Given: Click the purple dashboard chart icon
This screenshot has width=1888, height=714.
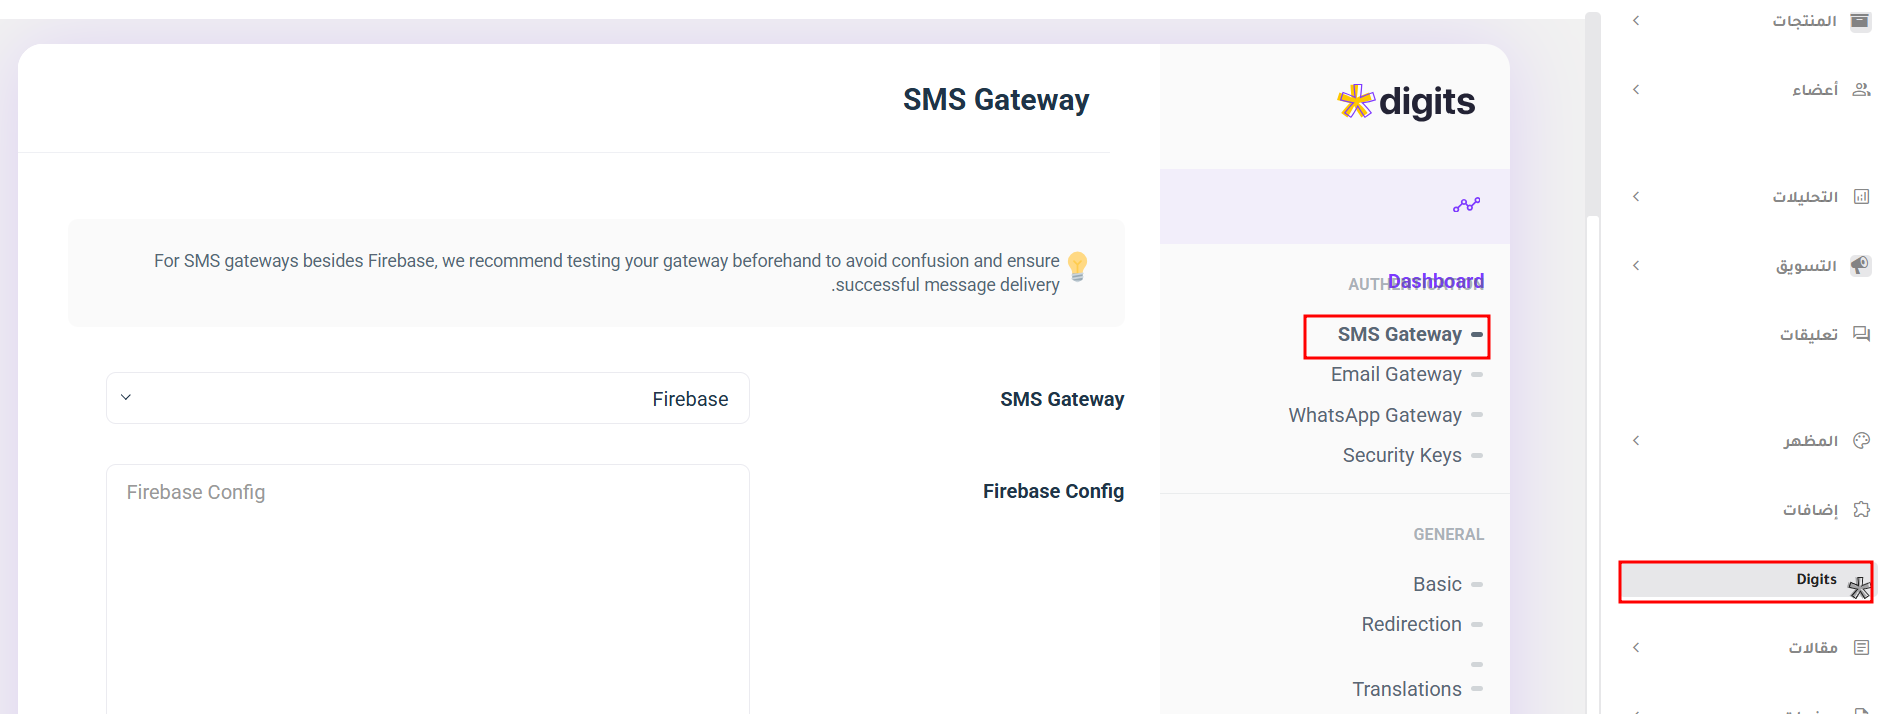Looking at the screenshot, I should click(x=1466, y=205).
